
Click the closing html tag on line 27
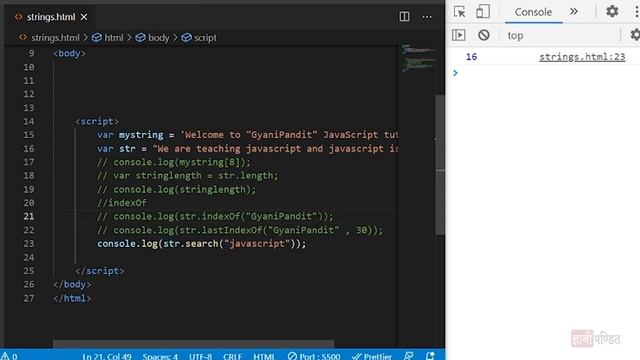[72, 298]
